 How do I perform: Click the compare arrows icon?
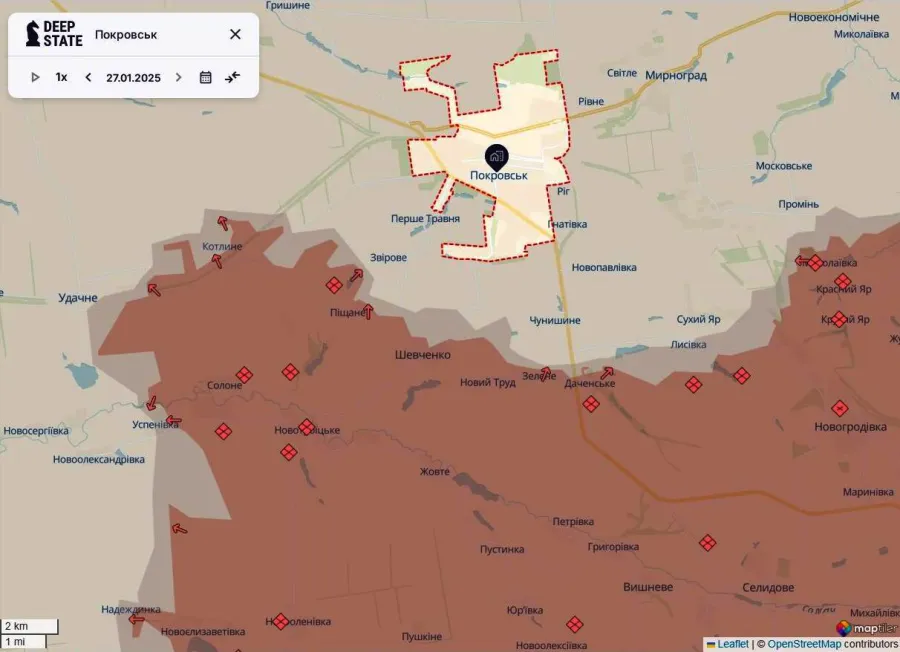tap(233, 77)
